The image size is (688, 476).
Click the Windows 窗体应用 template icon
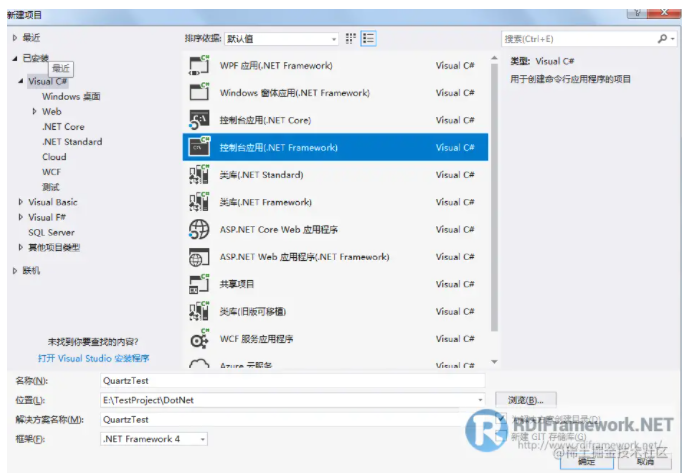pos(199,93)
